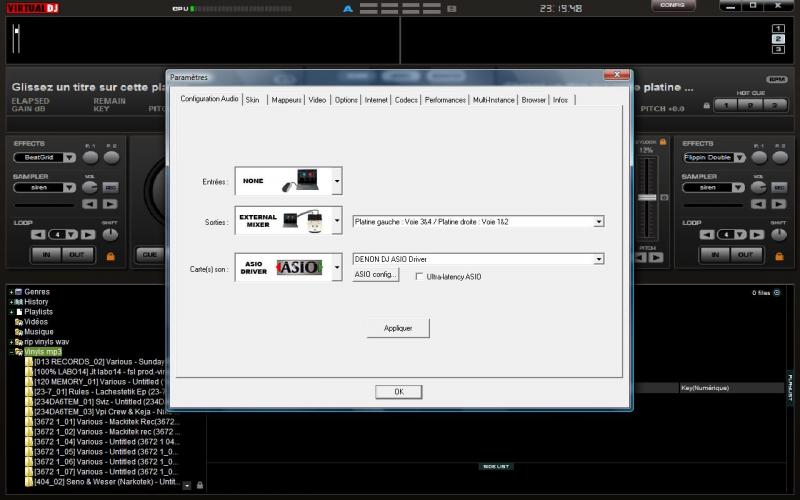The width and height of the screenshot is (800, 500).
Task: Click the left deck effect parameter 1 knob
Action: tap(90, 158)
